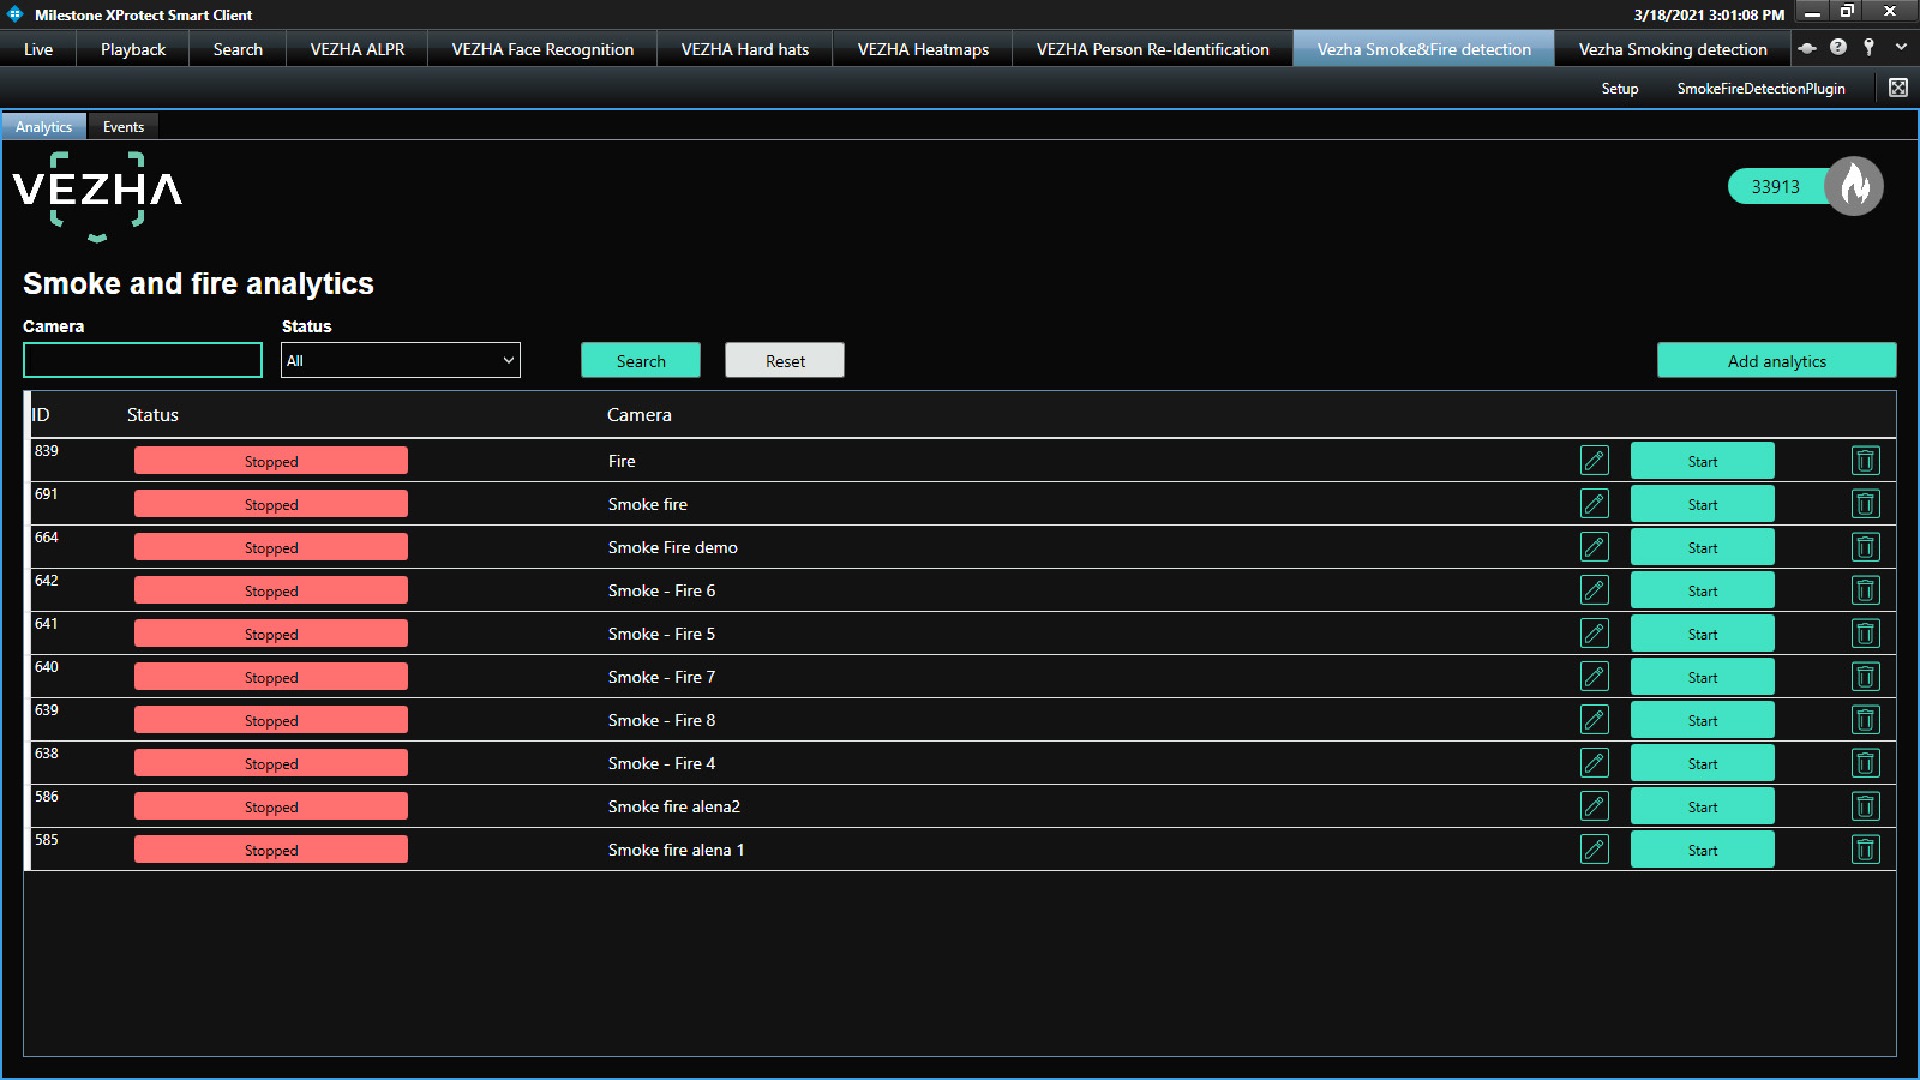Open editor for Smoke Fire demo
Image resolution: width=1920 pixels, height=1080 pixels.
[1594, 547]
